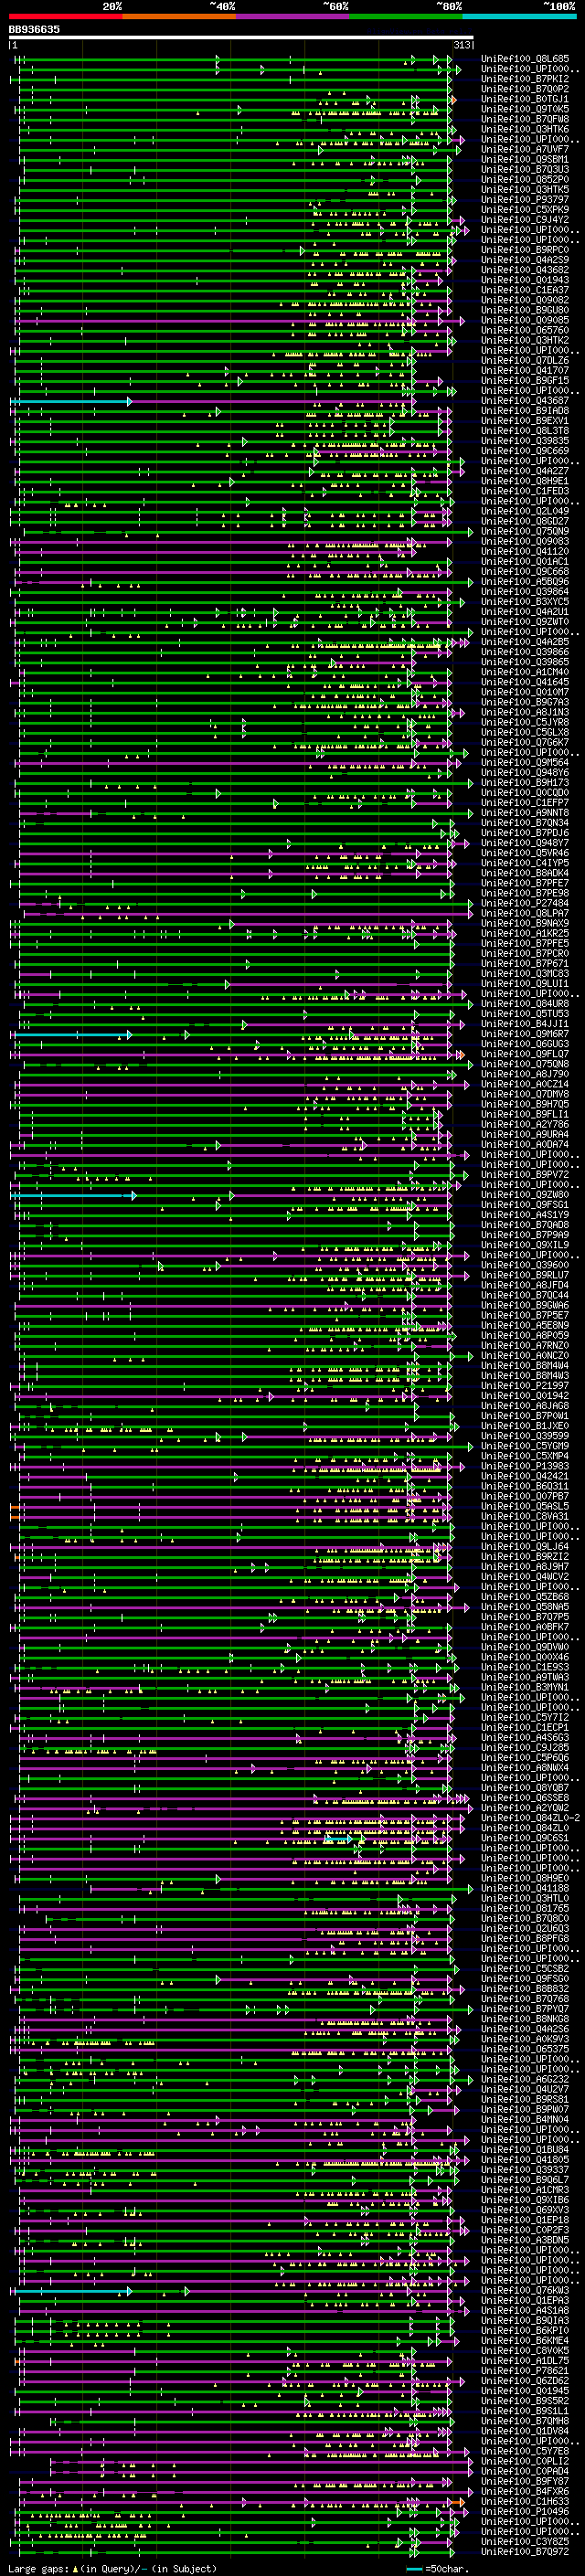Image resolution: width=585 pixels, height=2576 pixels.
Task: Click the =50char. scale legend
Action: pos(436,2568)
